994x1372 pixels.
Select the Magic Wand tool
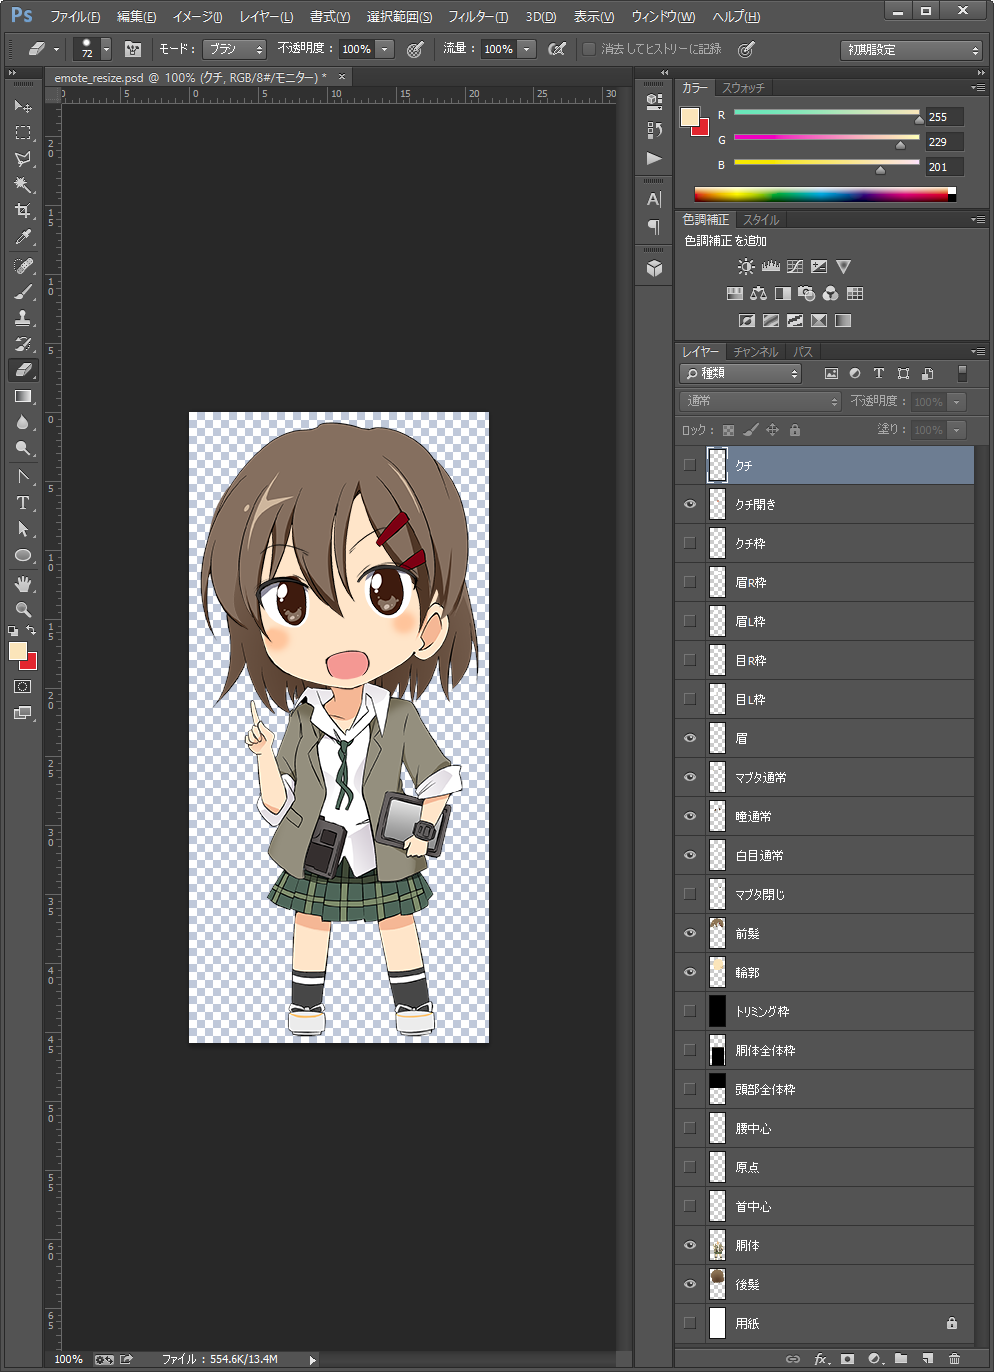click(x=22, y=185)
